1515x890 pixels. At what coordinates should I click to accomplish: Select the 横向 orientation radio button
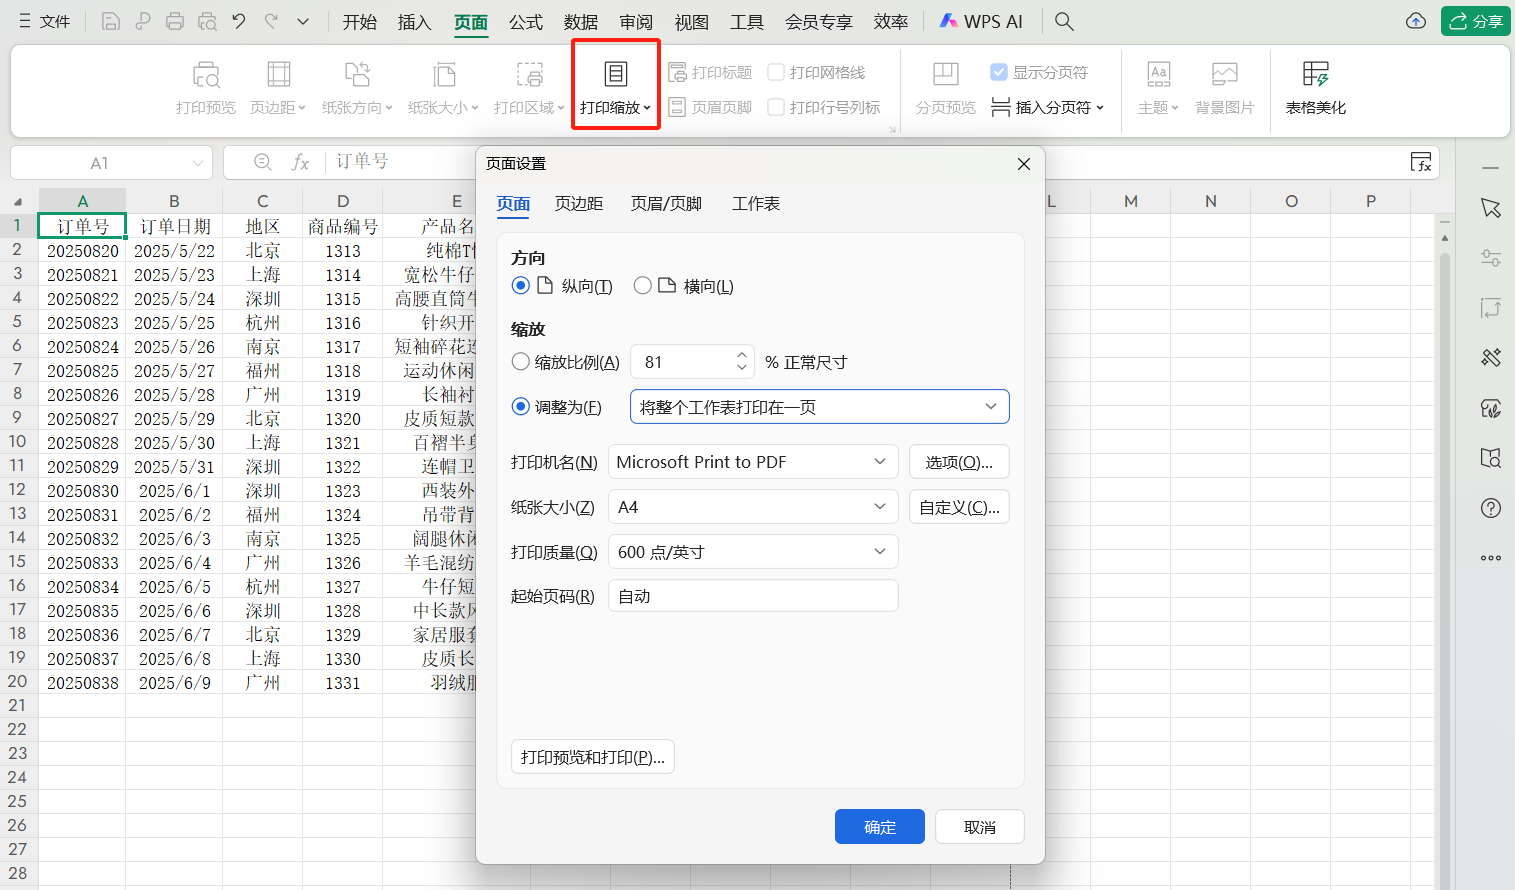(643, 284)
